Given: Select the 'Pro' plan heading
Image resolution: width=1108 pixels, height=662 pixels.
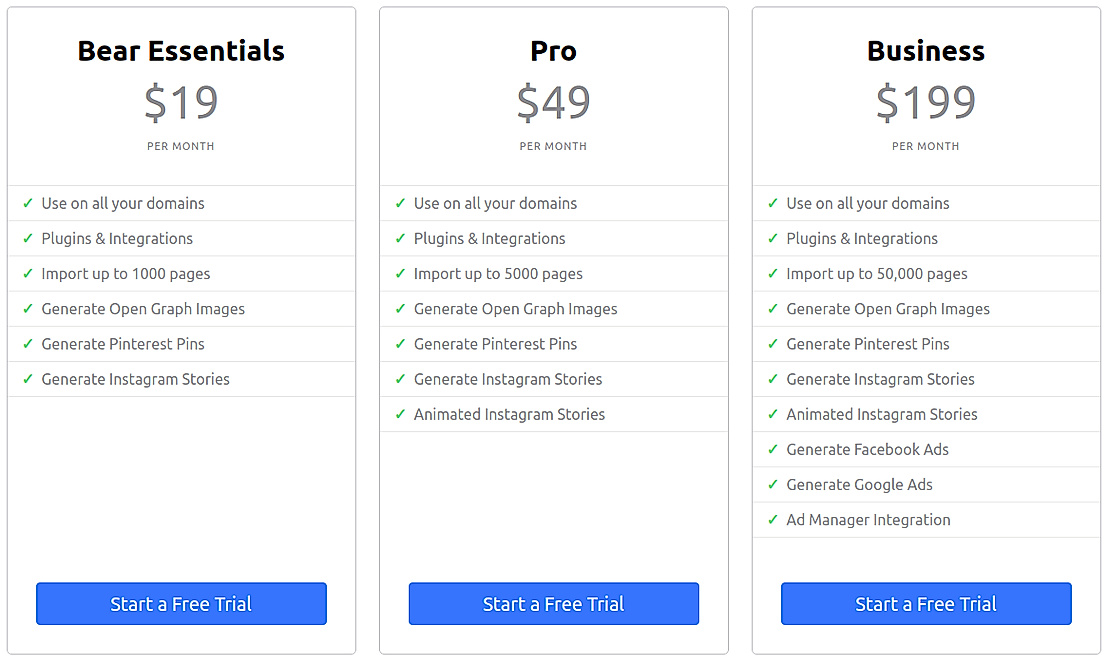Looking at the screenshot, I should (553, 50).
